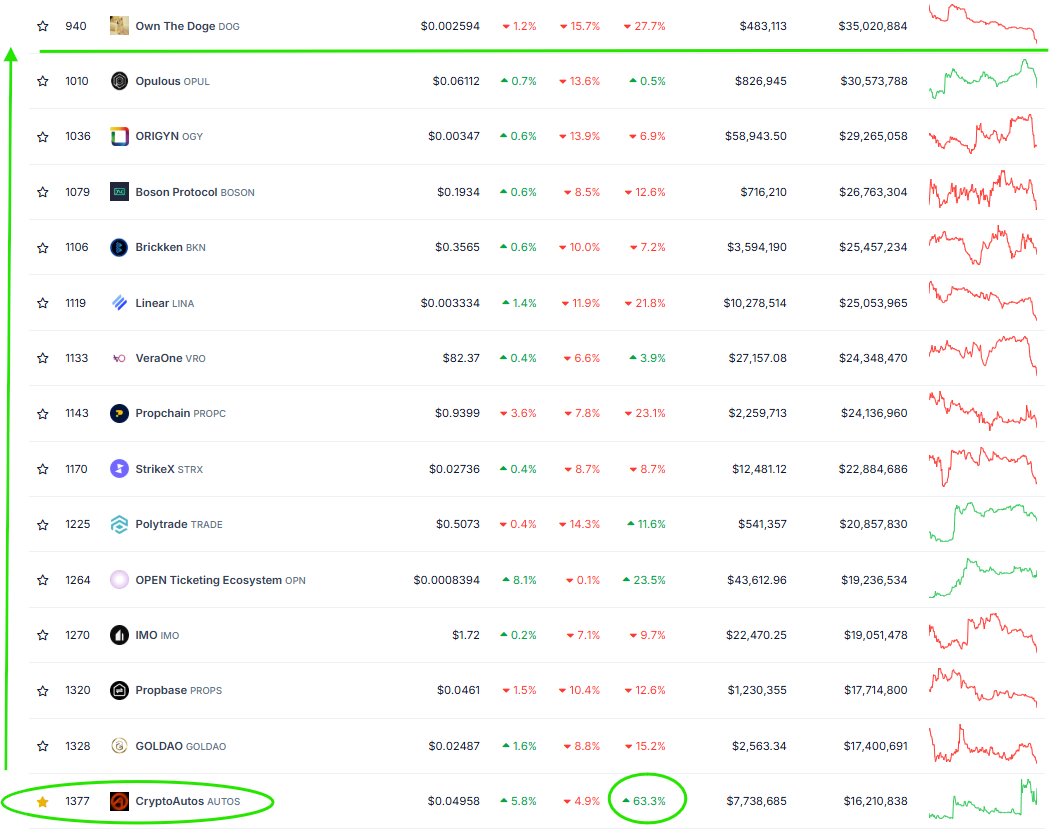Open StrikeX STRX coin page
This screenshot has width=1062, height=833.
(x=169, y=469)
